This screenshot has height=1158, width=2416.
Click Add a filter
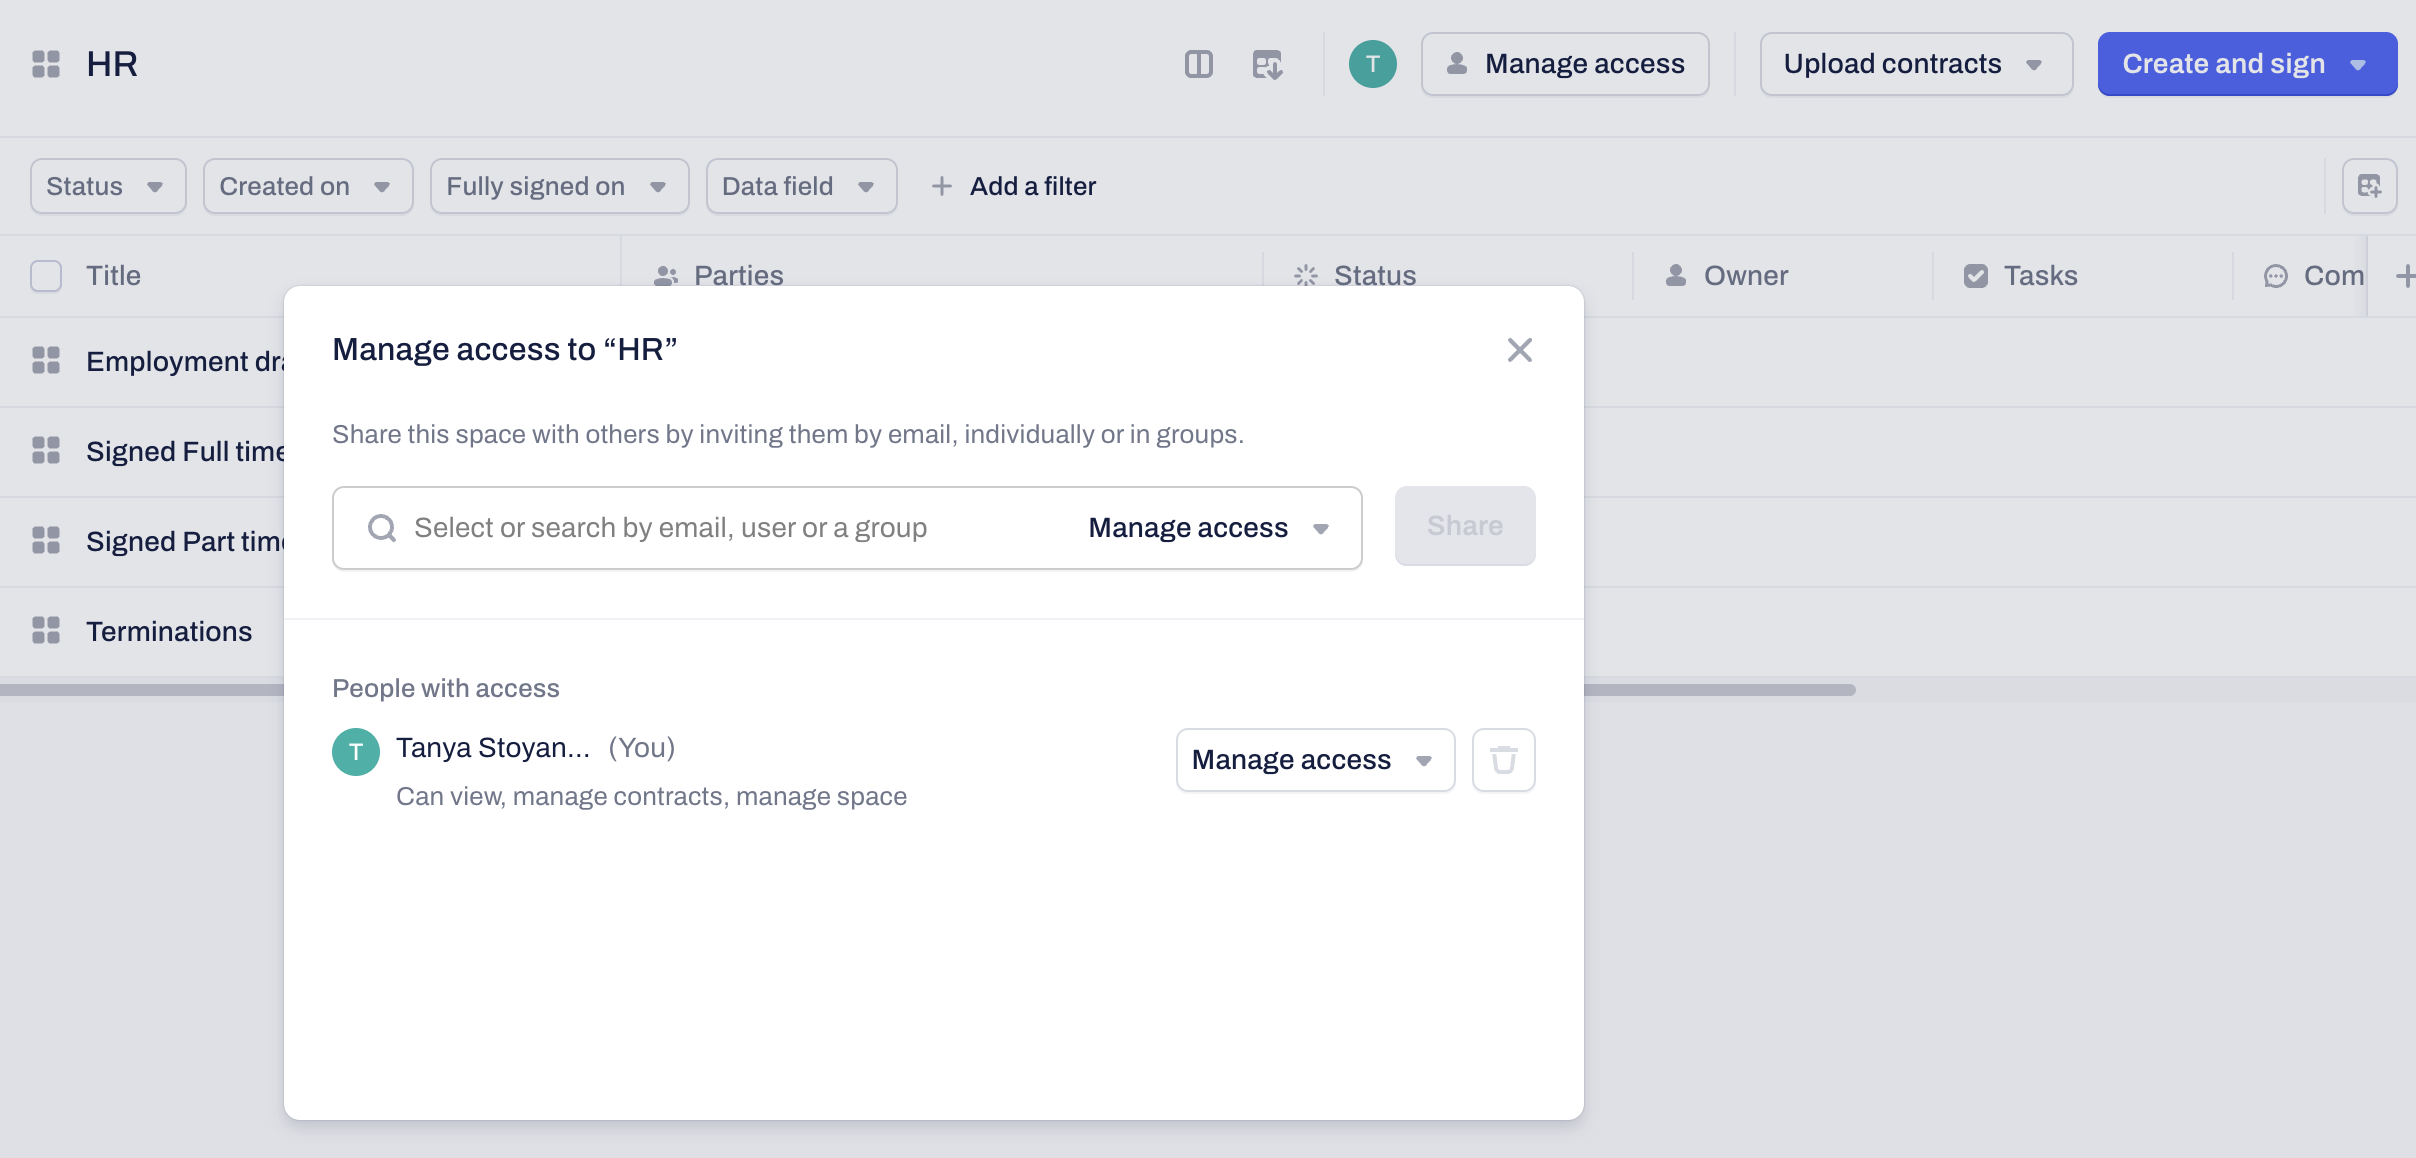(x=1014, y=186)
